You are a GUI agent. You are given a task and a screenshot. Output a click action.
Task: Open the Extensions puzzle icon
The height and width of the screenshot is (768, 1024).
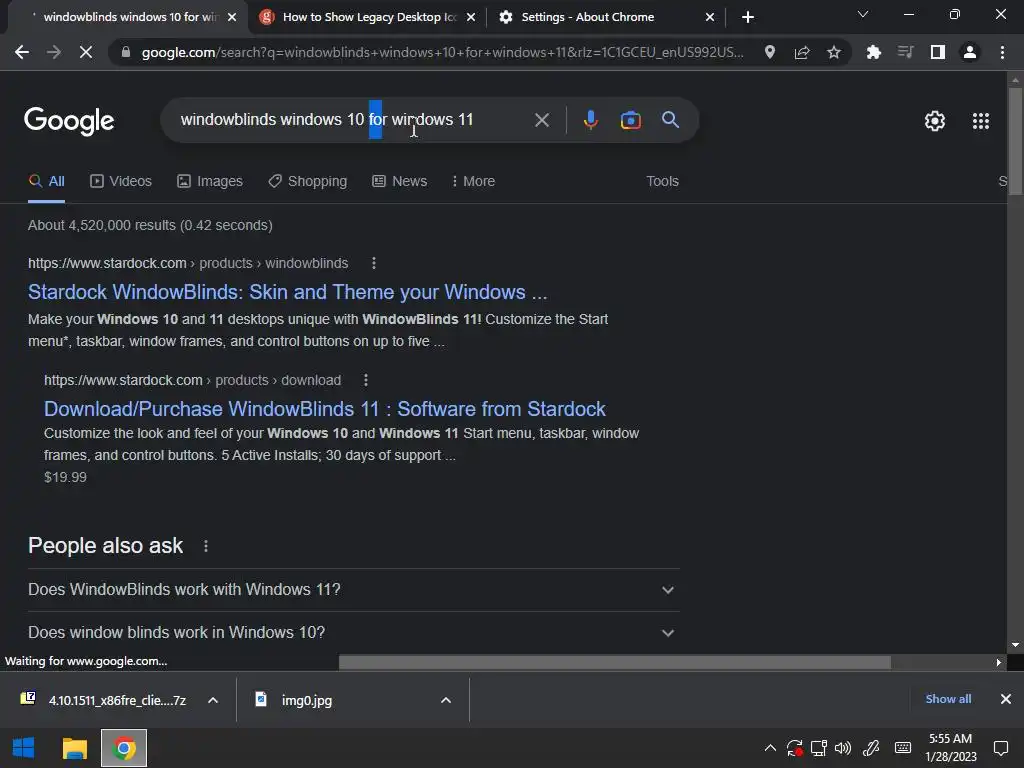(873, 52)
